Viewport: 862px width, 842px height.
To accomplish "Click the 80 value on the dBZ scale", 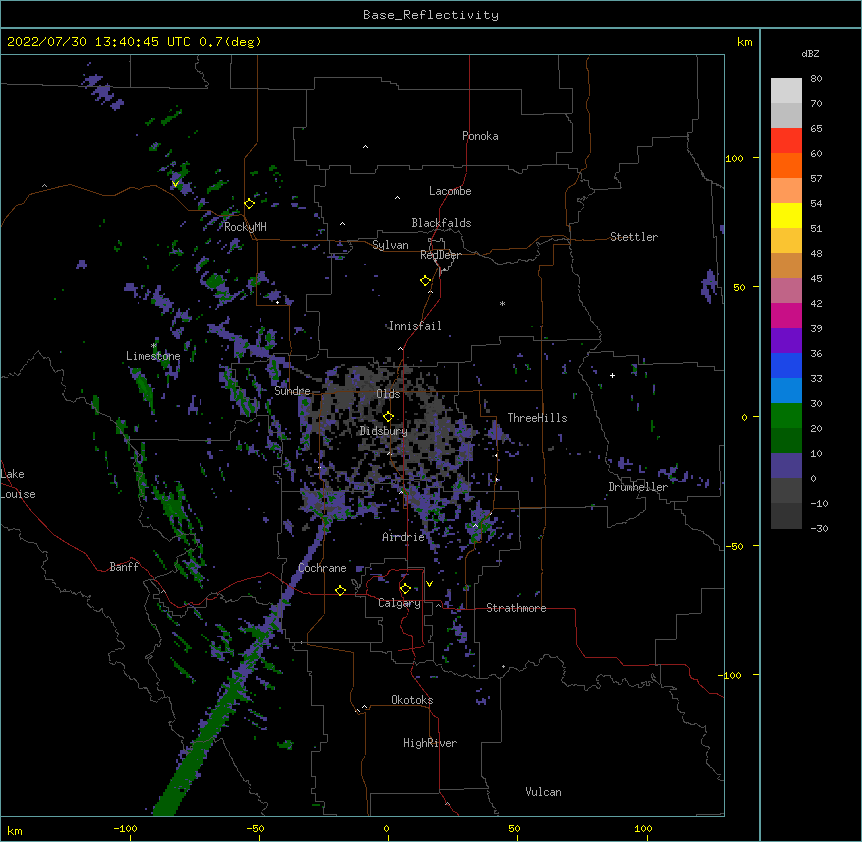I will pyautogui.click(x=816, y=78).
